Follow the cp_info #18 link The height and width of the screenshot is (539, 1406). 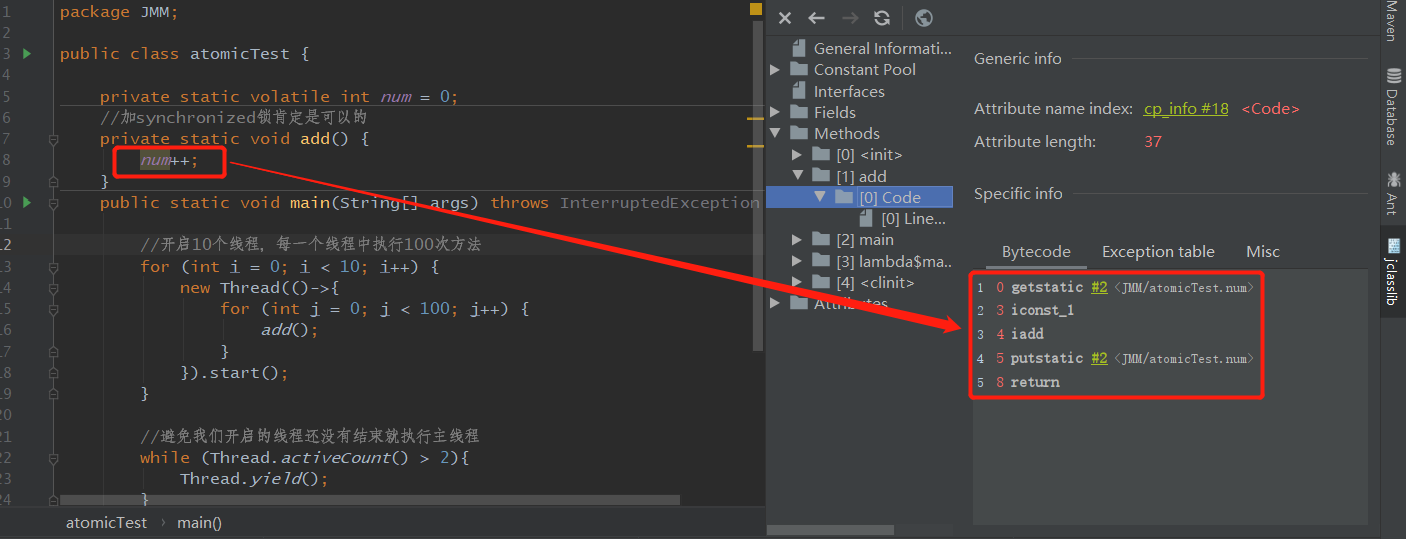point(1186,108)
